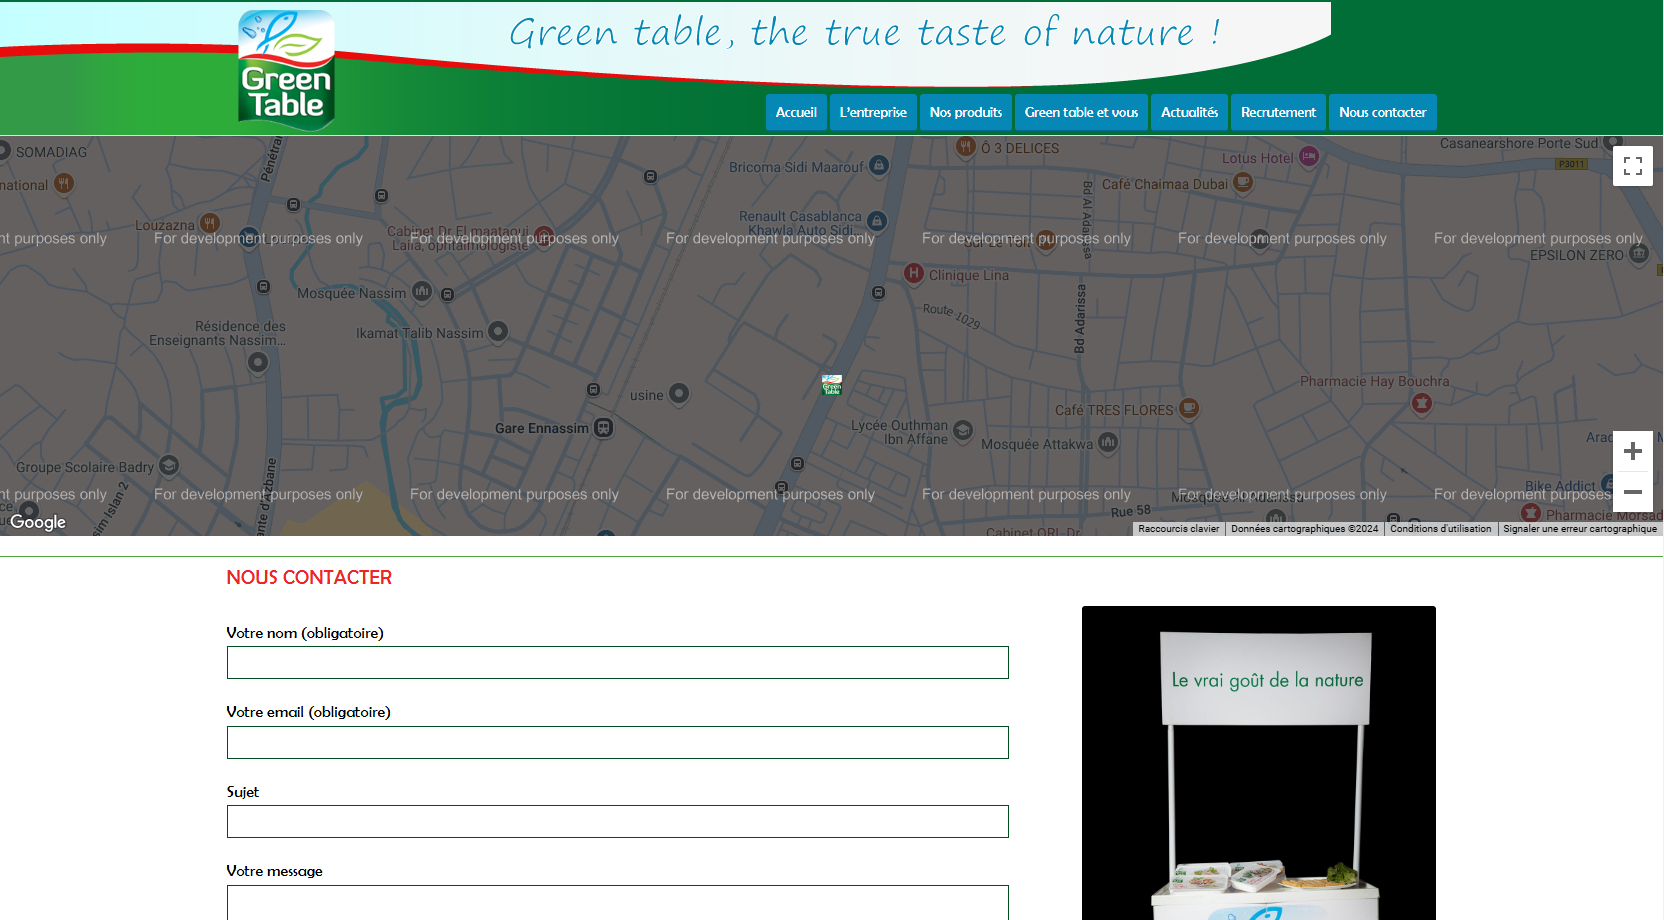This screenshot has height=920, width=1664.
Task: Click the Clinique Lina hospital marker
Action: 913,274
